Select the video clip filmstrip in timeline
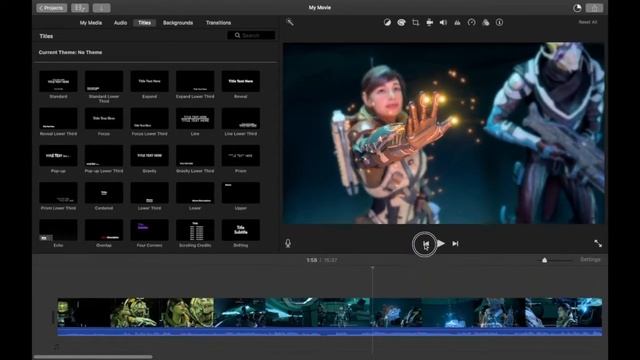 click(x=329, y=312)
